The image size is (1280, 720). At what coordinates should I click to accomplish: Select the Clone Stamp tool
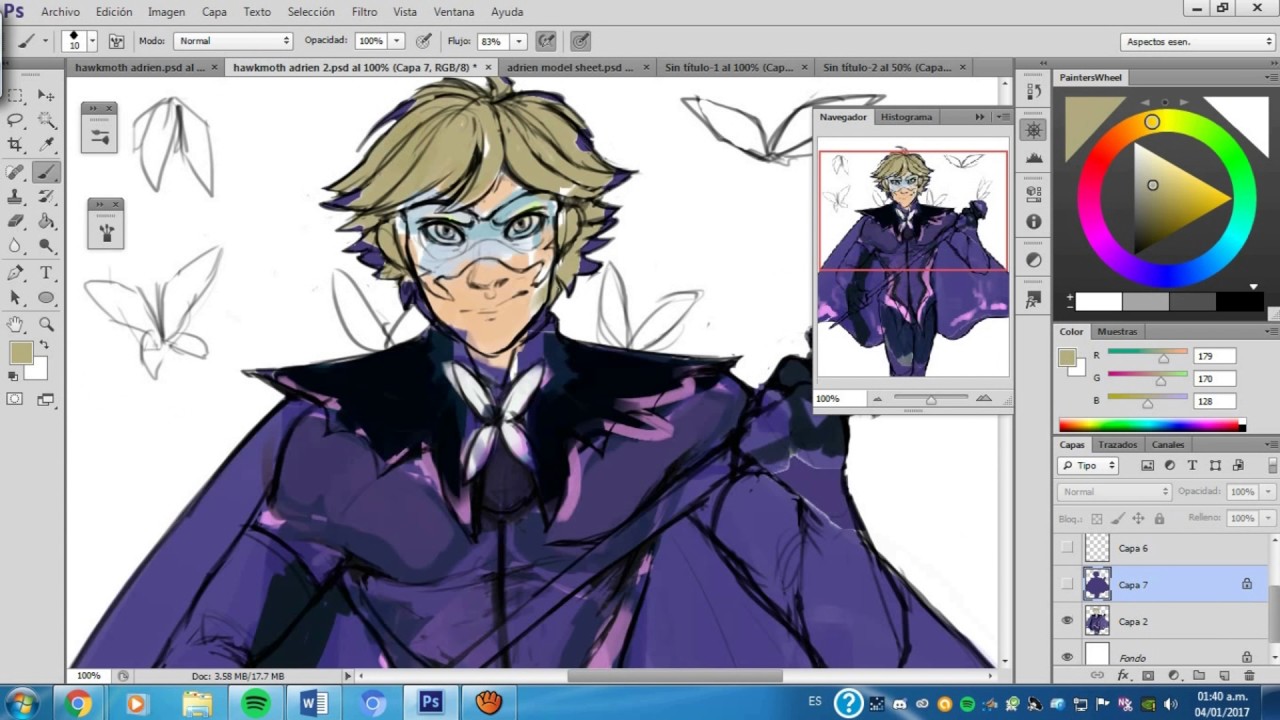point(16,197)
